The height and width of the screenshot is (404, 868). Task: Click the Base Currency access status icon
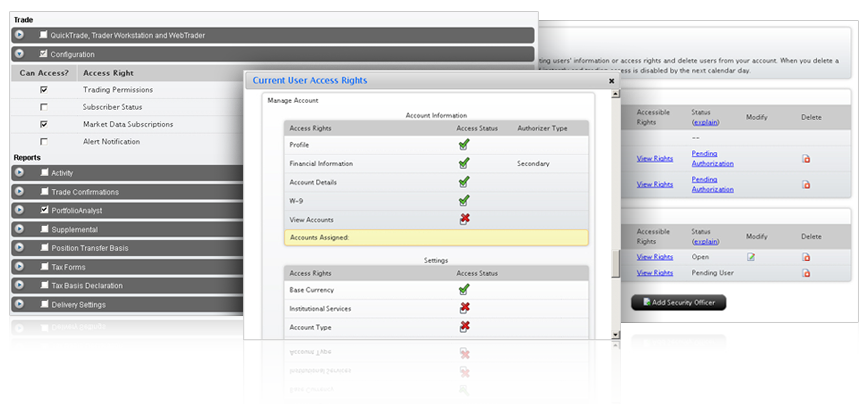coord(464,290)
